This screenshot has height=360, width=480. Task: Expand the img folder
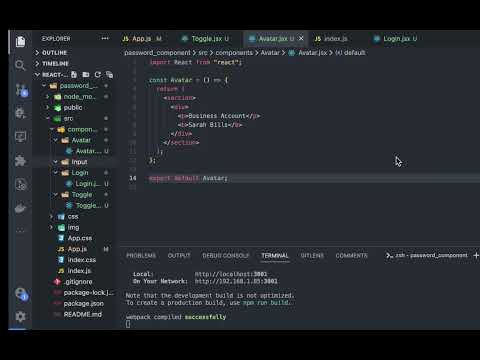(75, 227)
